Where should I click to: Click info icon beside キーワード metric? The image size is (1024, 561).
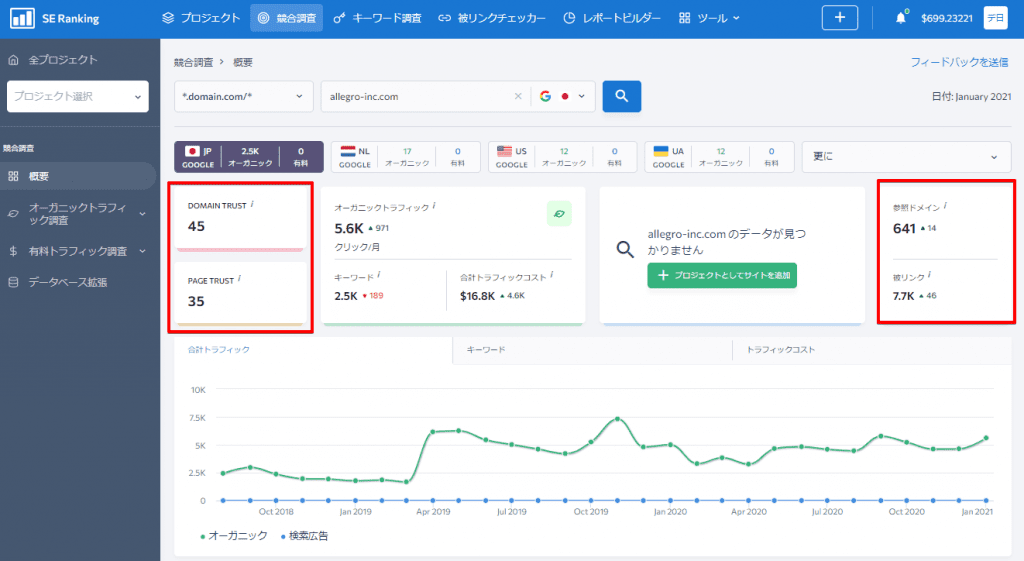pyautogui.click(x=379, y=275)
